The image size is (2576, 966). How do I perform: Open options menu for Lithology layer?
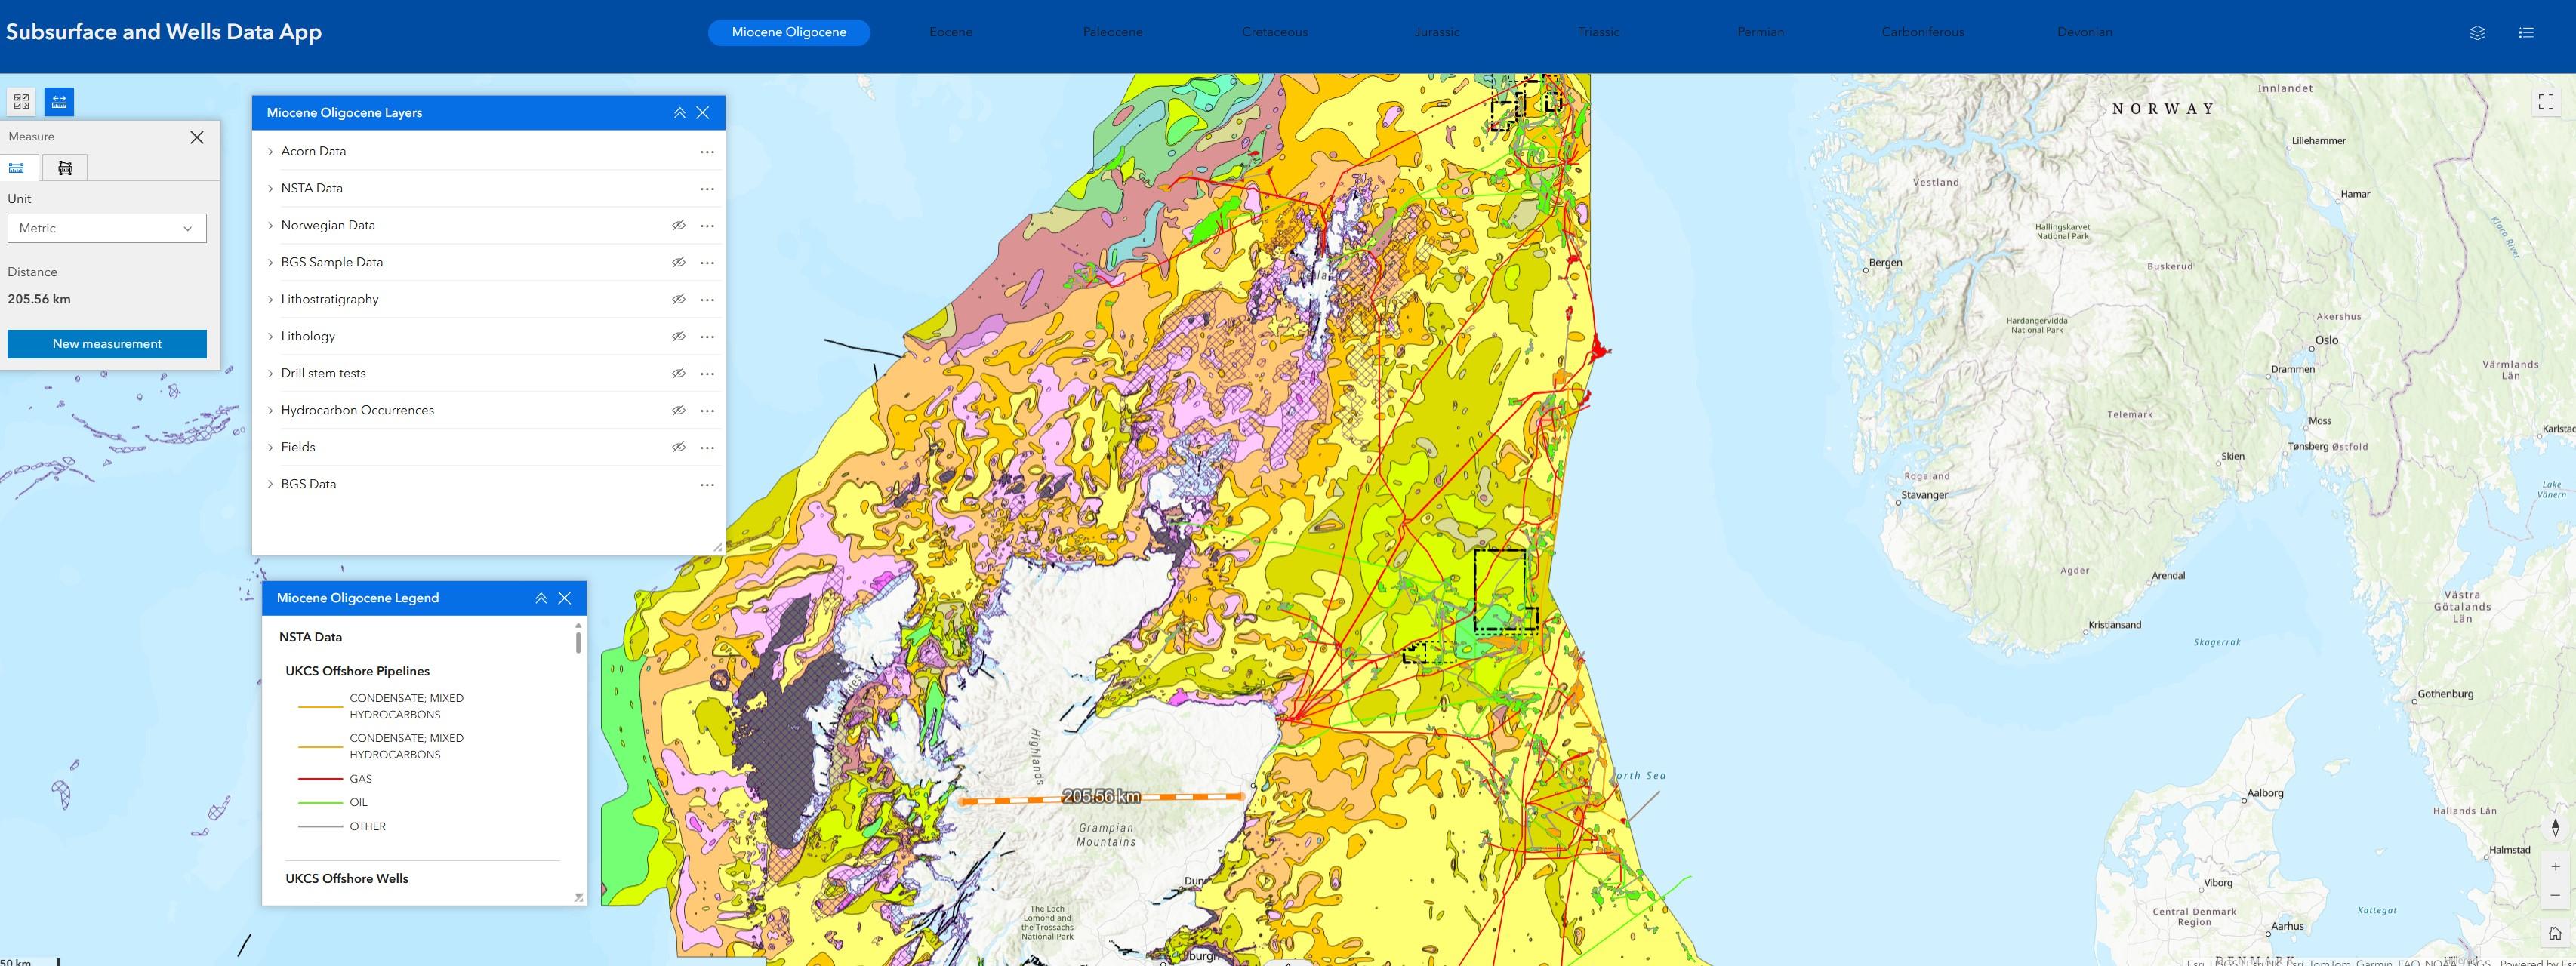(x=707, y=337)
